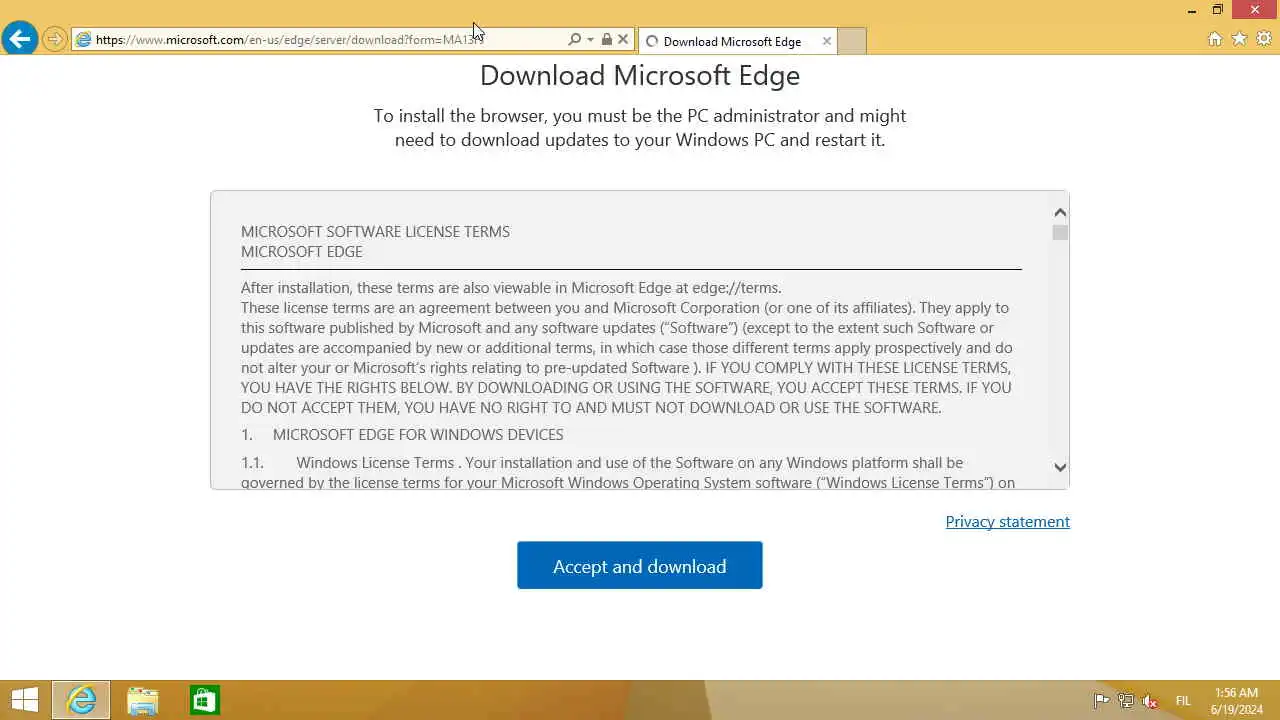This screenshot has width=1280, height=720.
Task: Go back with the browser Back arrow
Action: (x=20, y=39)
